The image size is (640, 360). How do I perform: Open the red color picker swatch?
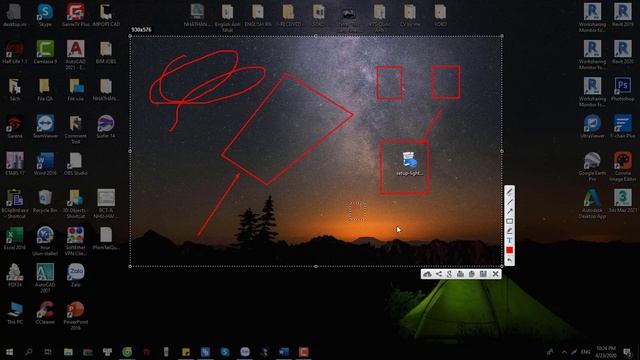(509, 250)
